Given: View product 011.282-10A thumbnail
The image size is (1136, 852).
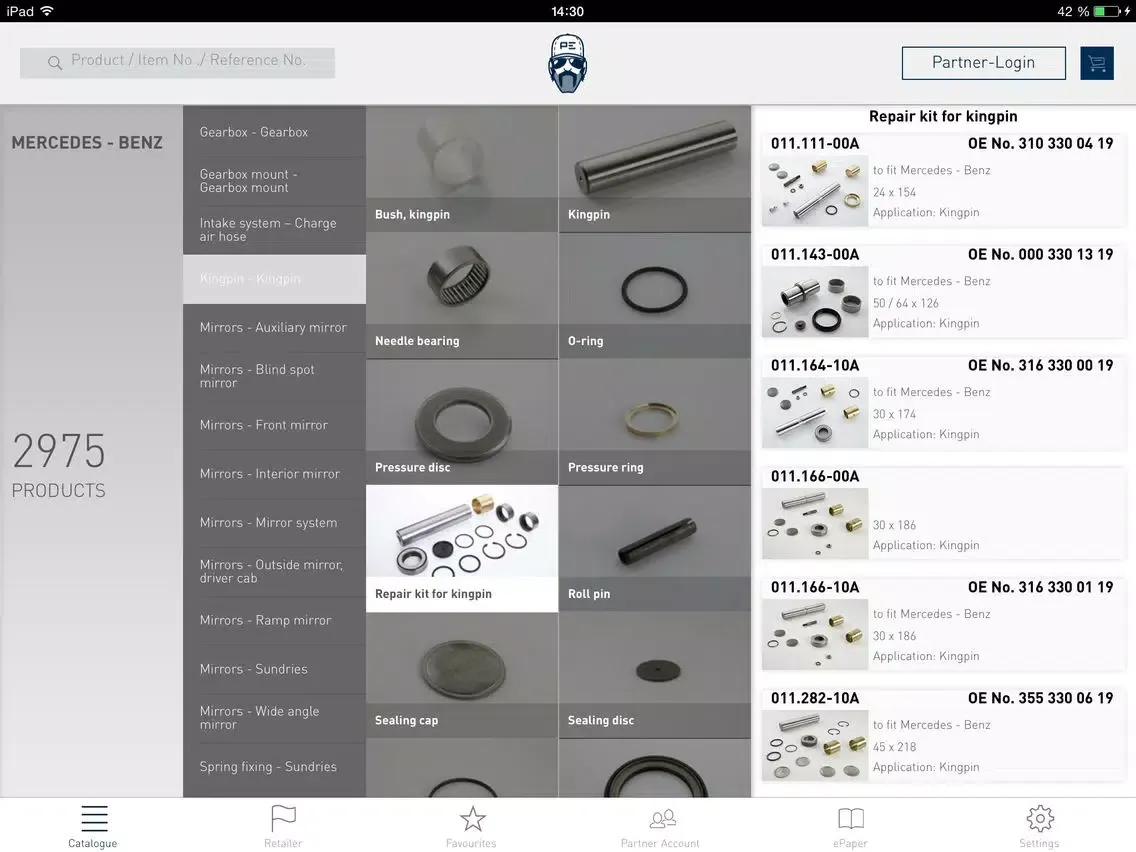Looking at the screenshot, I should [815, 745].
